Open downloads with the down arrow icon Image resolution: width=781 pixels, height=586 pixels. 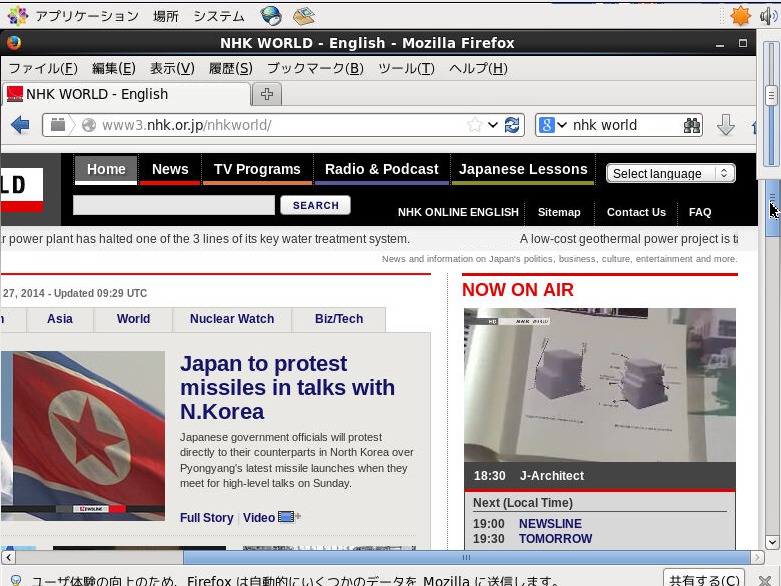726,124
